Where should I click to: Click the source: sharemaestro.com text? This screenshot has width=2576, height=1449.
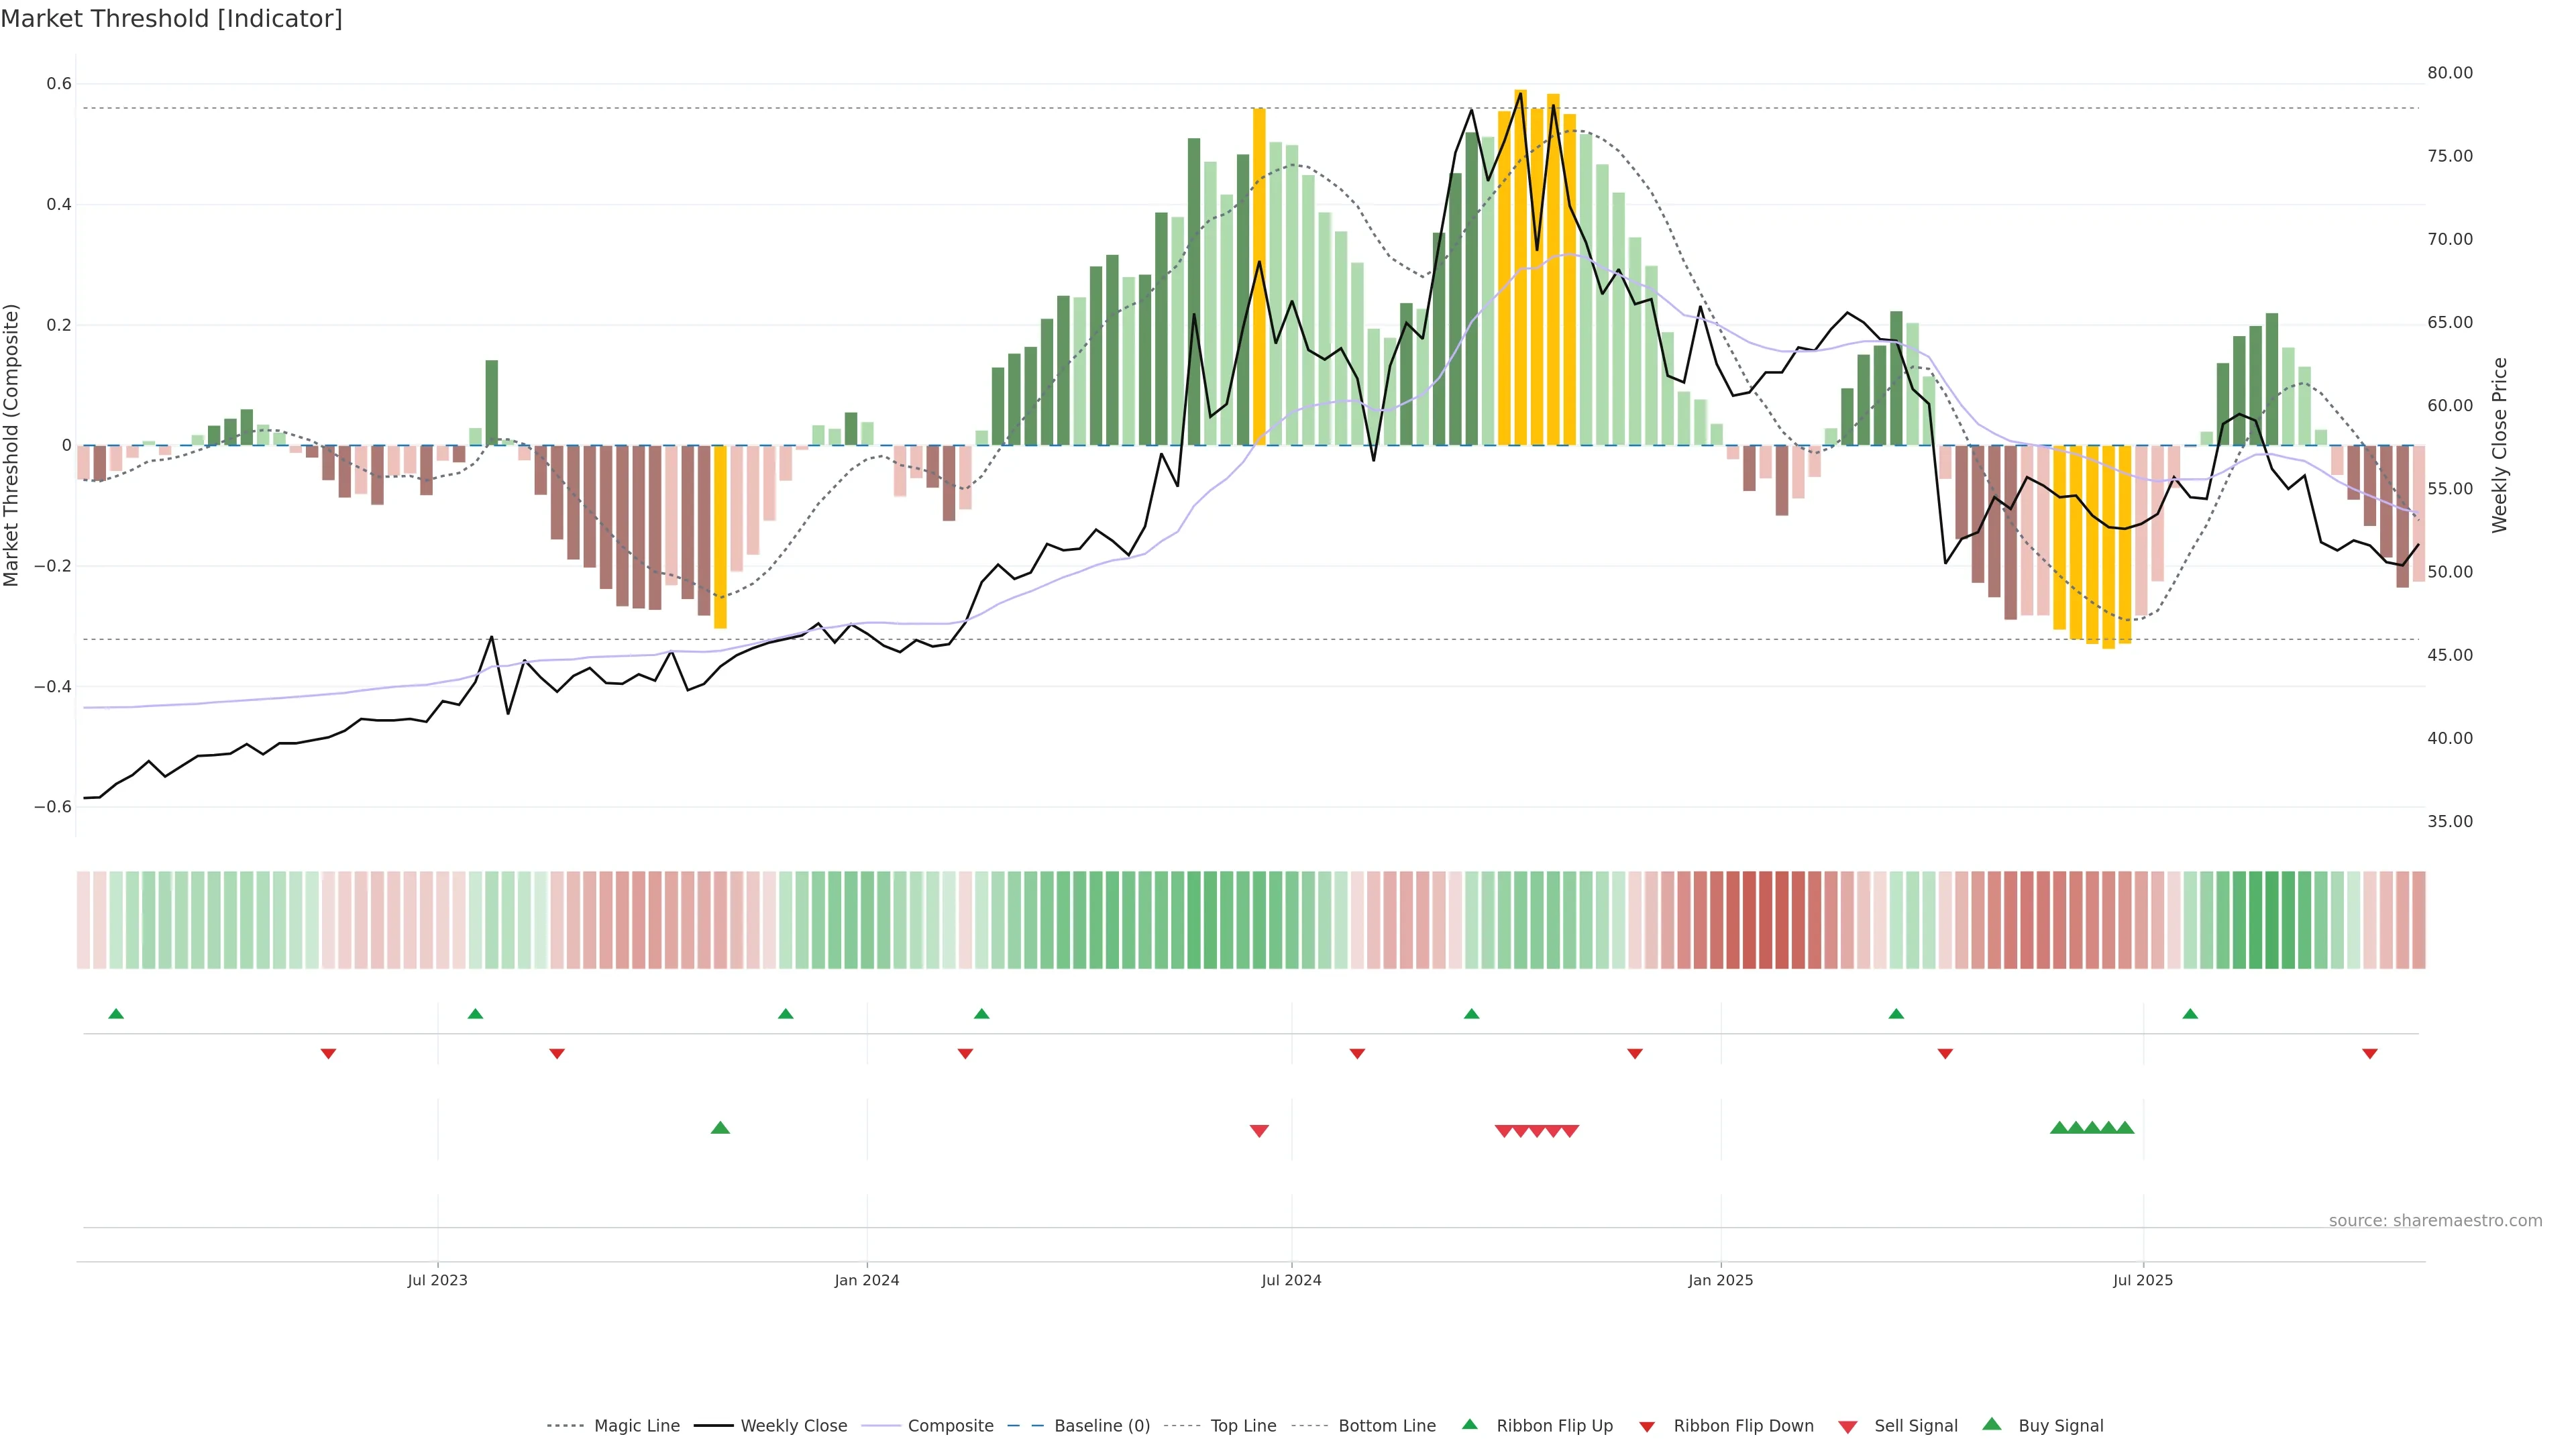click(x=2435, y=1221)
